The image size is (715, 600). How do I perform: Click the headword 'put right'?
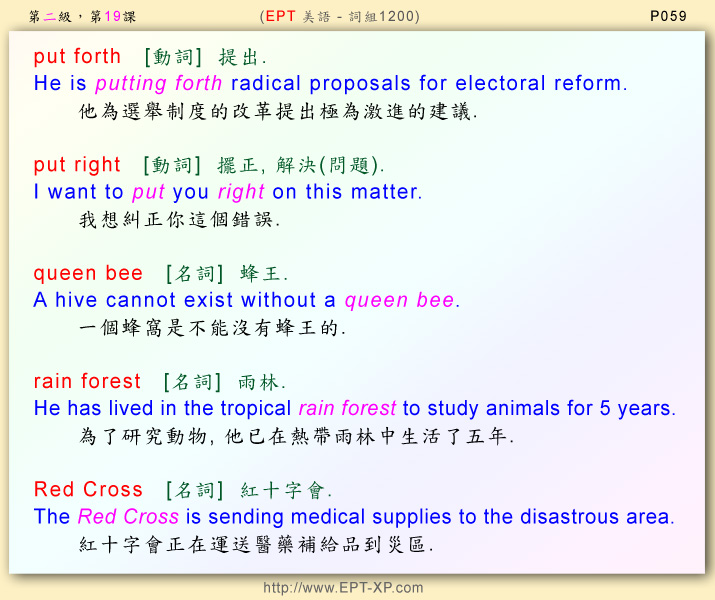77,165
